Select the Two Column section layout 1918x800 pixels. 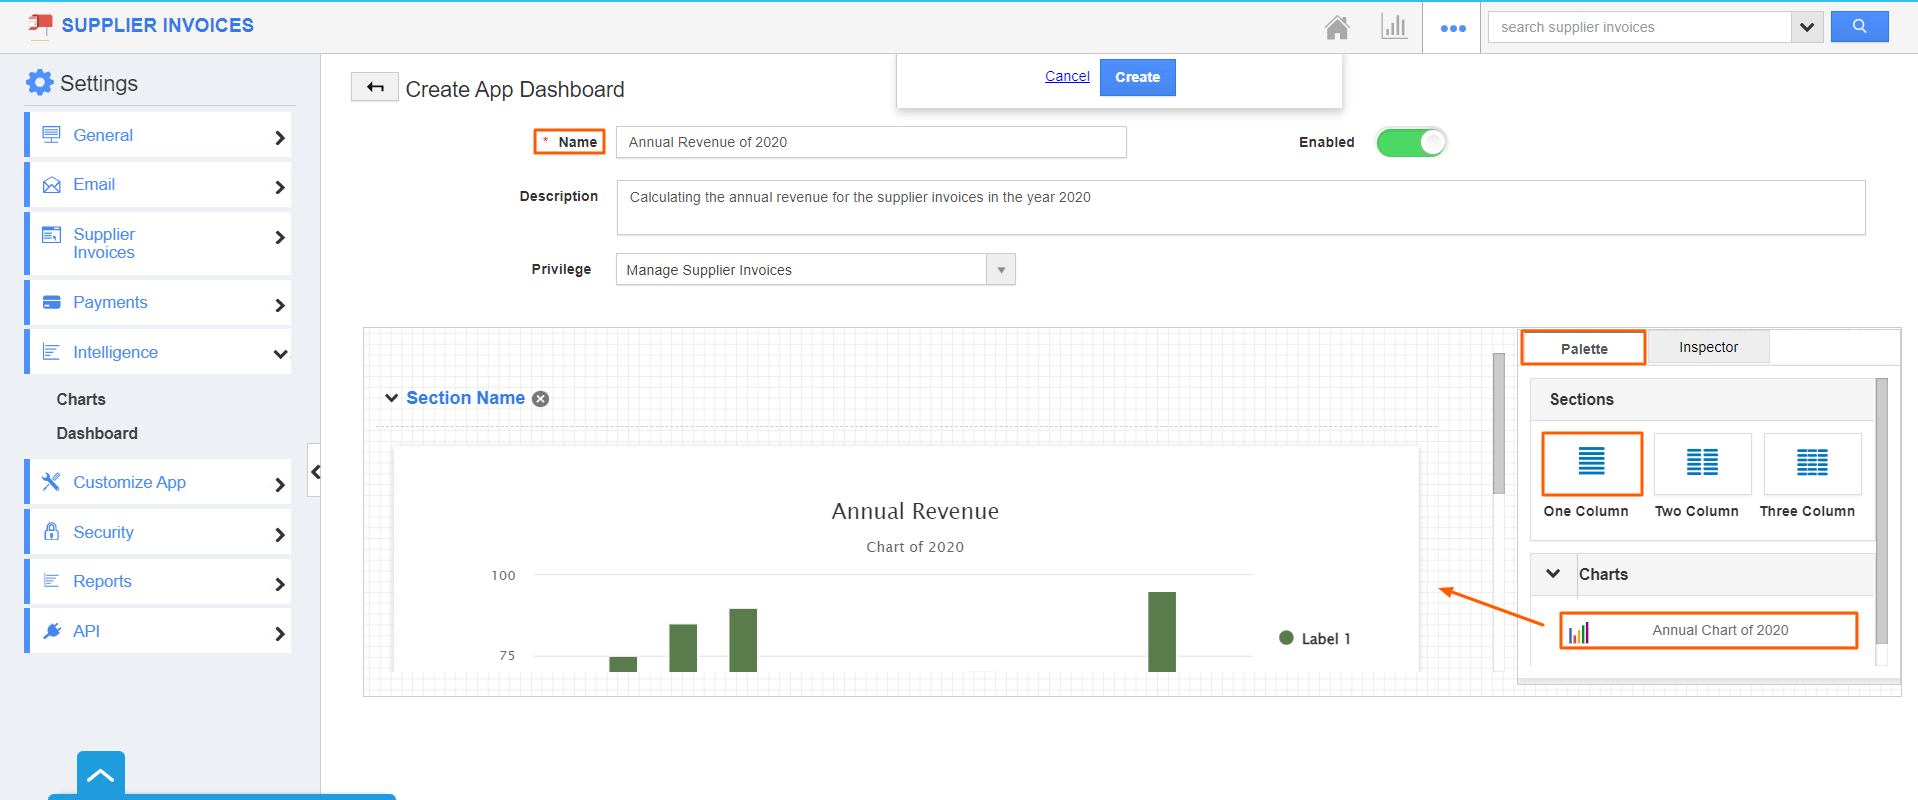(1702, 463)
